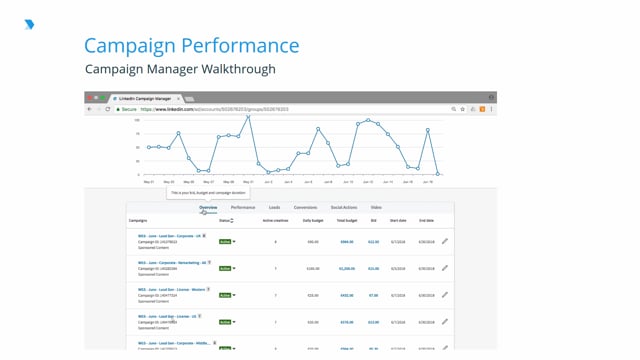Click the linkedin.com URL in the address bar

[214, 109]
